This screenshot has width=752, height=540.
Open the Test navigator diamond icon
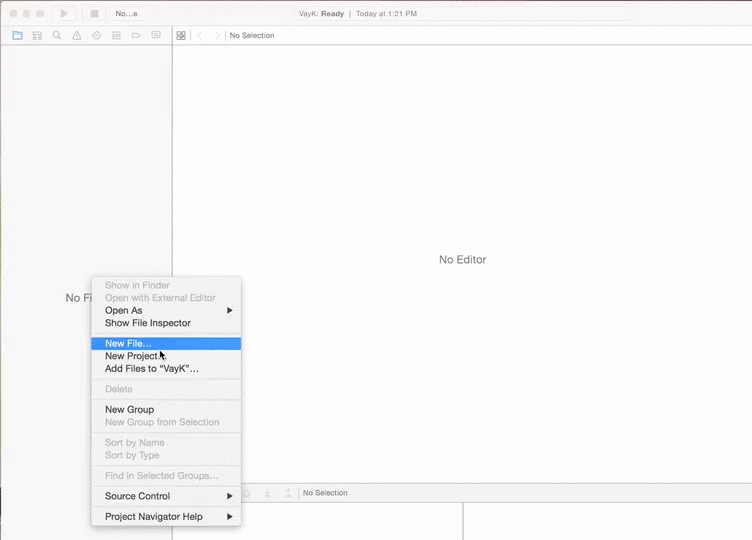[97, 35]
